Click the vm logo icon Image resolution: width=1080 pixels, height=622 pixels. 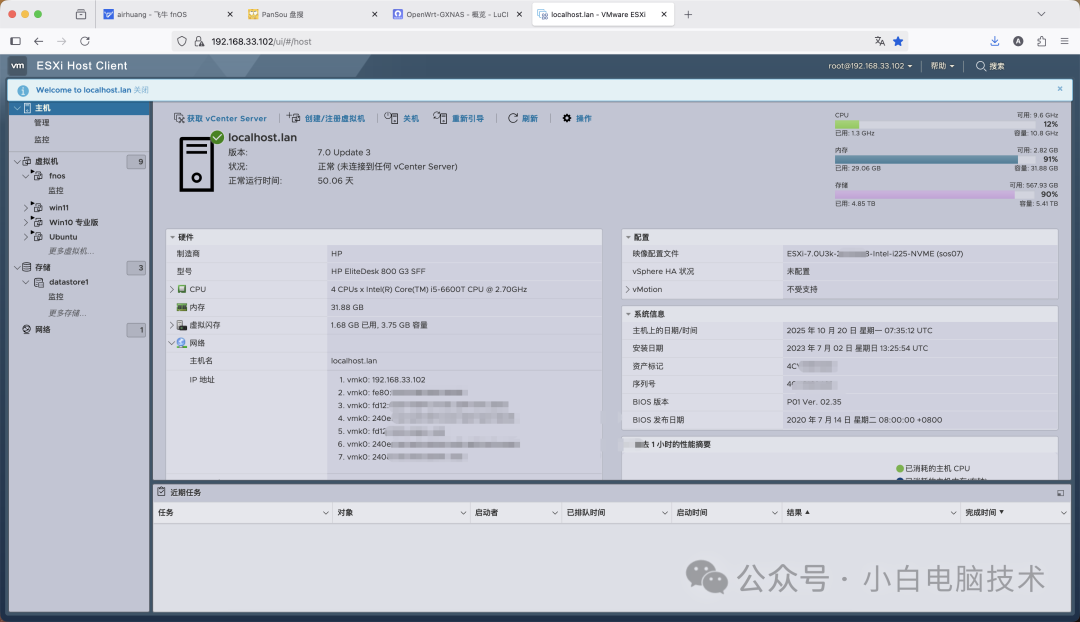tap(18, 65)
